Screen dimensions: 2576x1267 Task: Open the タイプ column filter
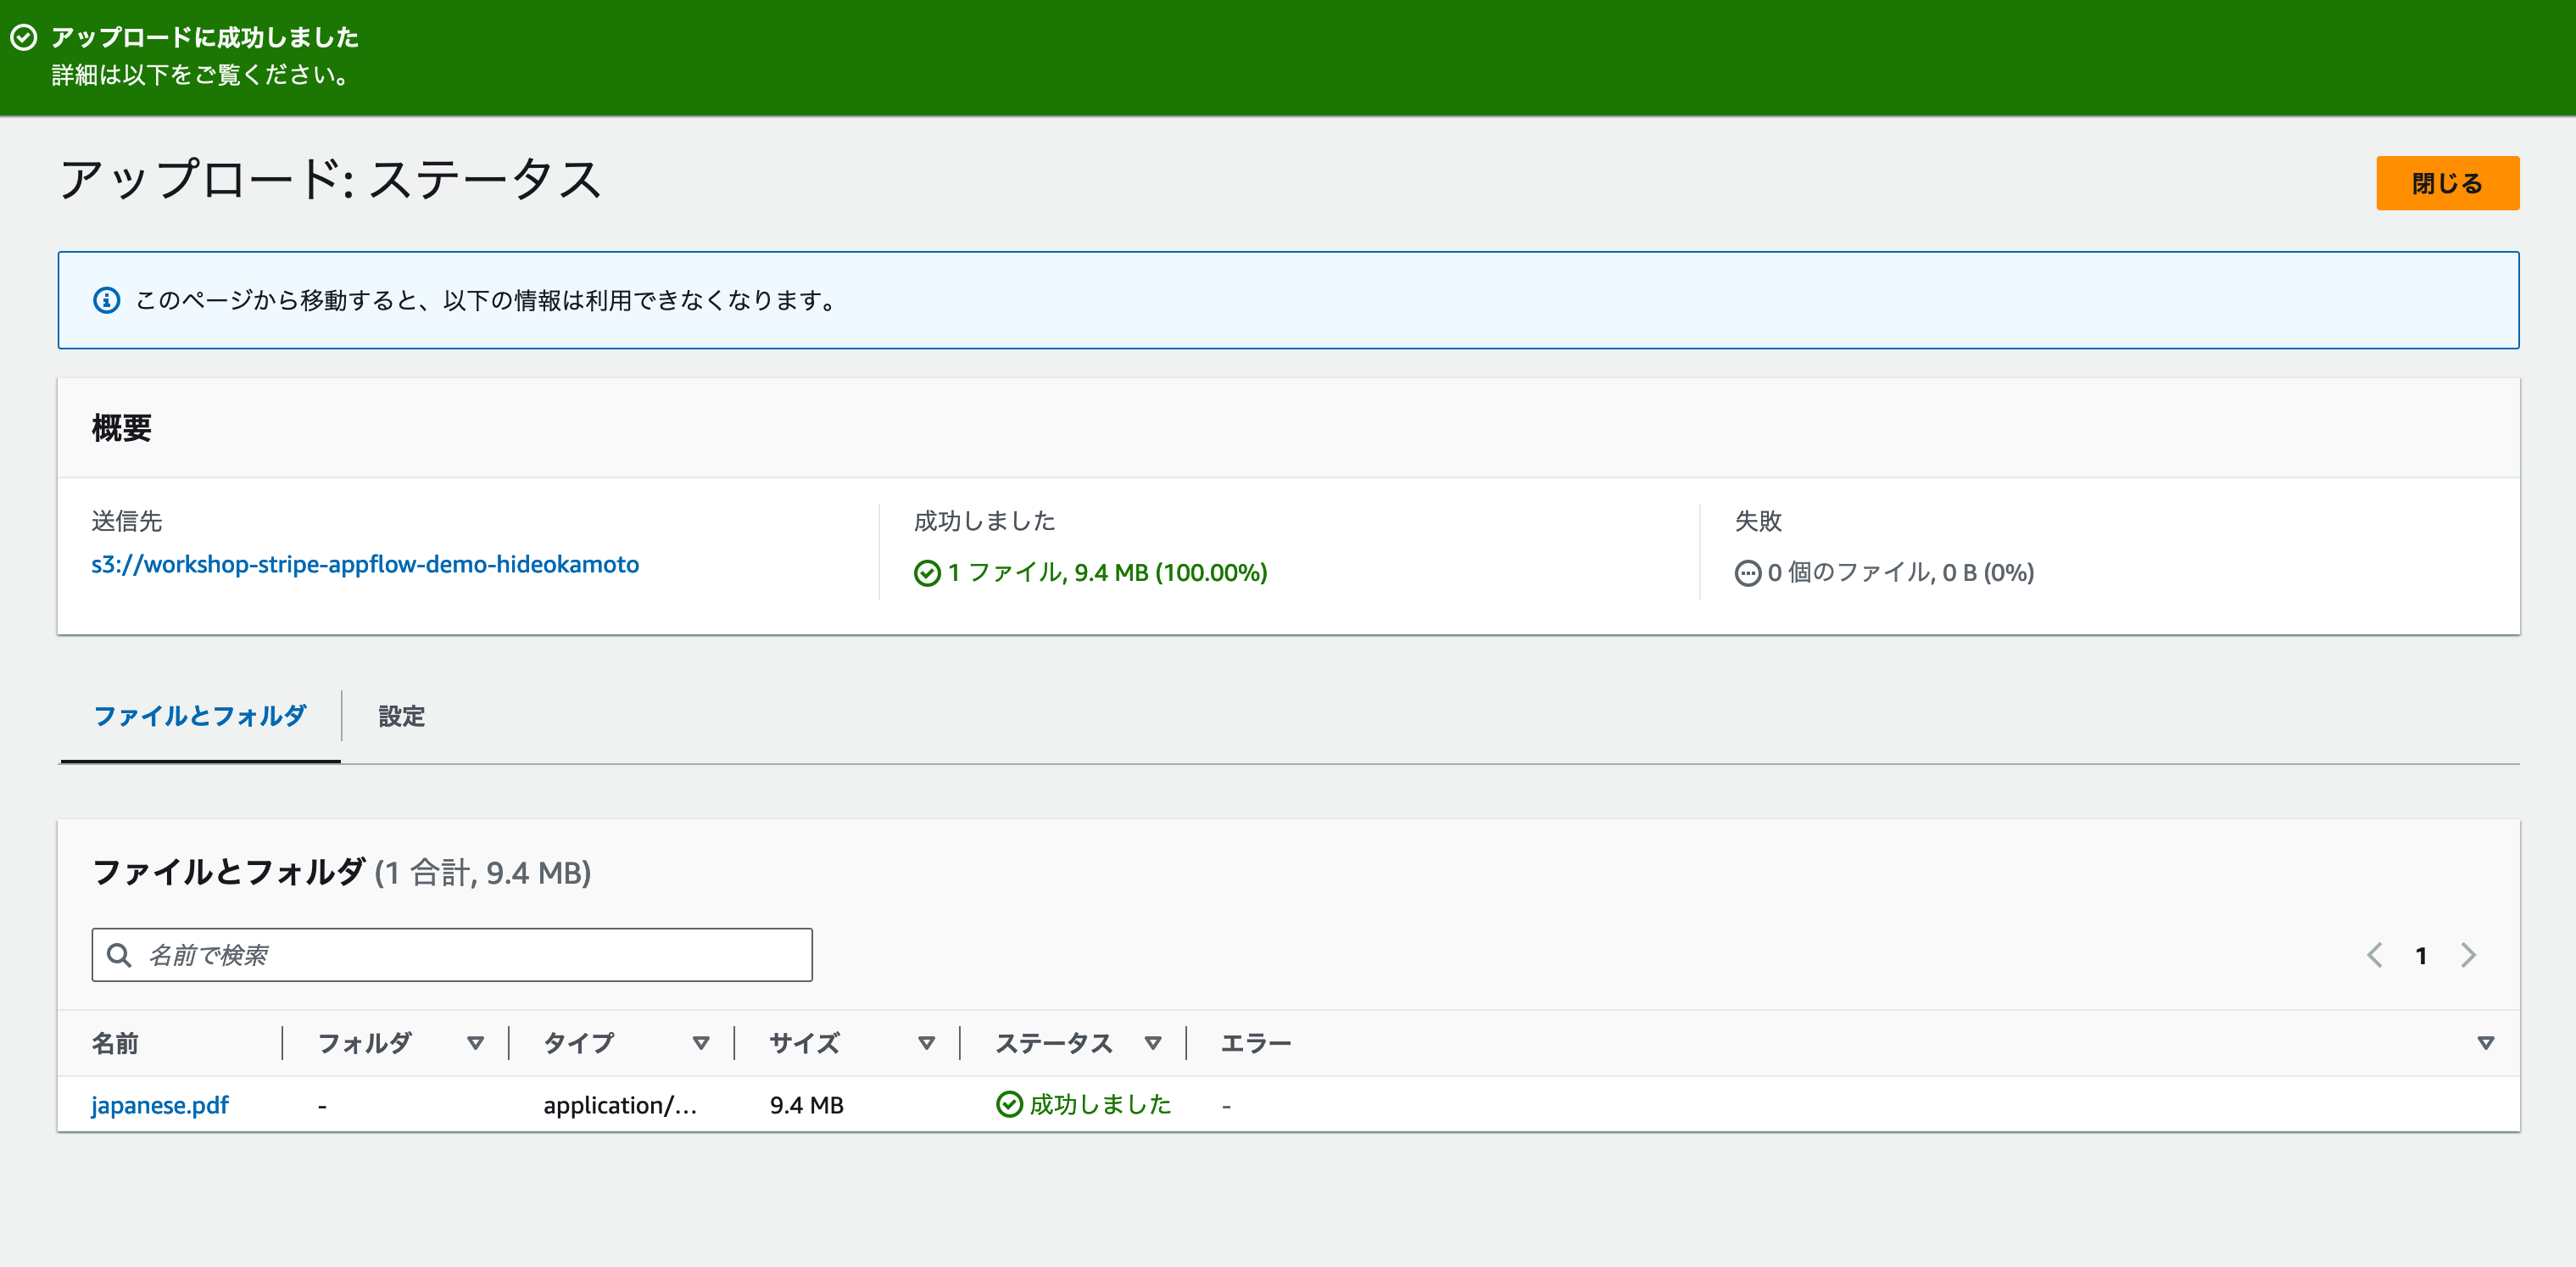coord(700,1042)
